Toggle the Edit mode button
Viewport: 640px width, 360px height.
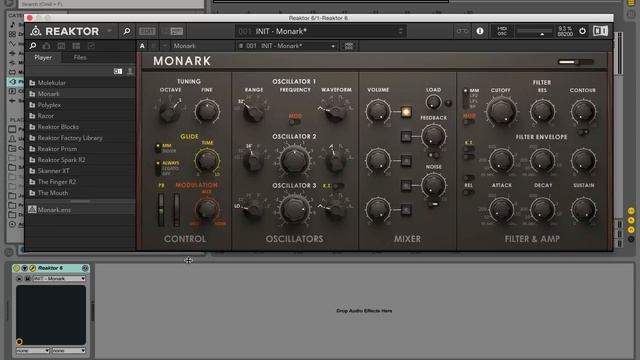tap(147, 31)
